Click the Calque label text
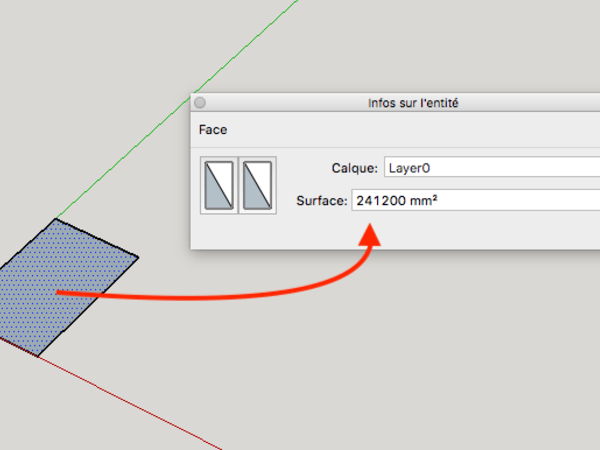 point(354,168)
